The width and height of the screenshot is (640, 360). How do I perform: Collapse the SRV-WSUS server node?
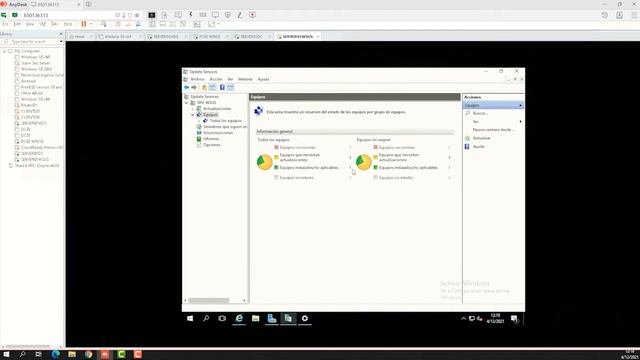(x=187, y=103)
